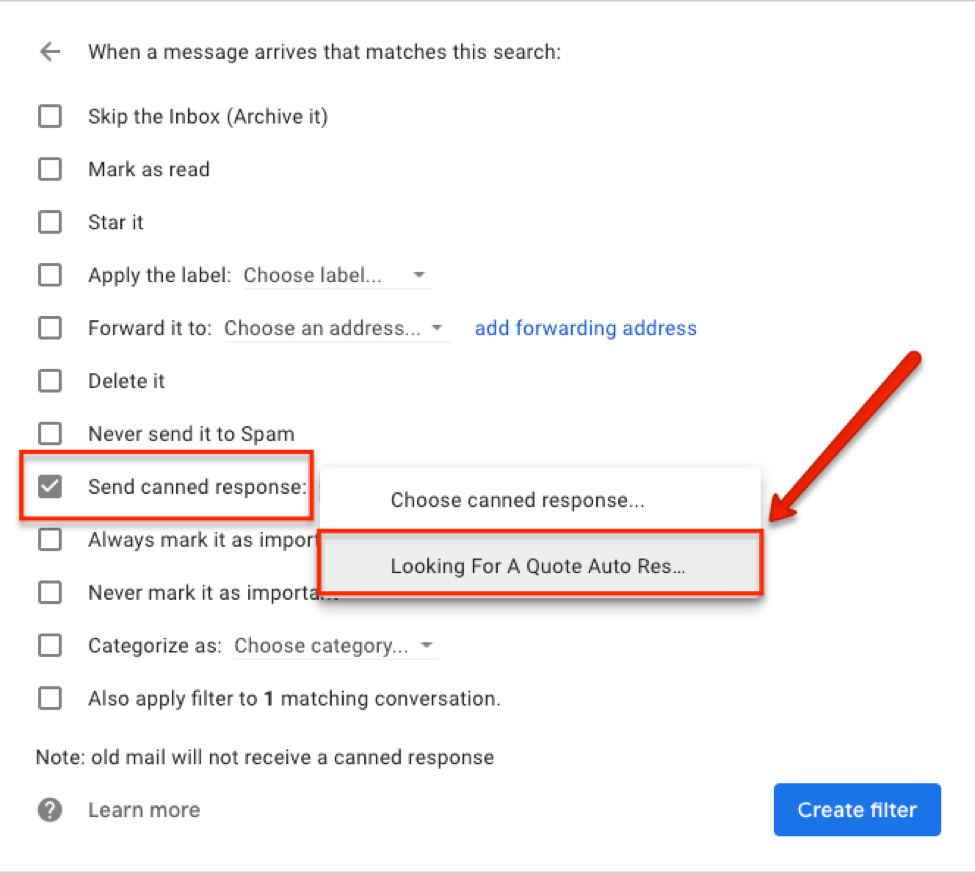Enable Skip the Inbox checkbox
The height and width of the screenshot is (873, 975).
[50, 116]
